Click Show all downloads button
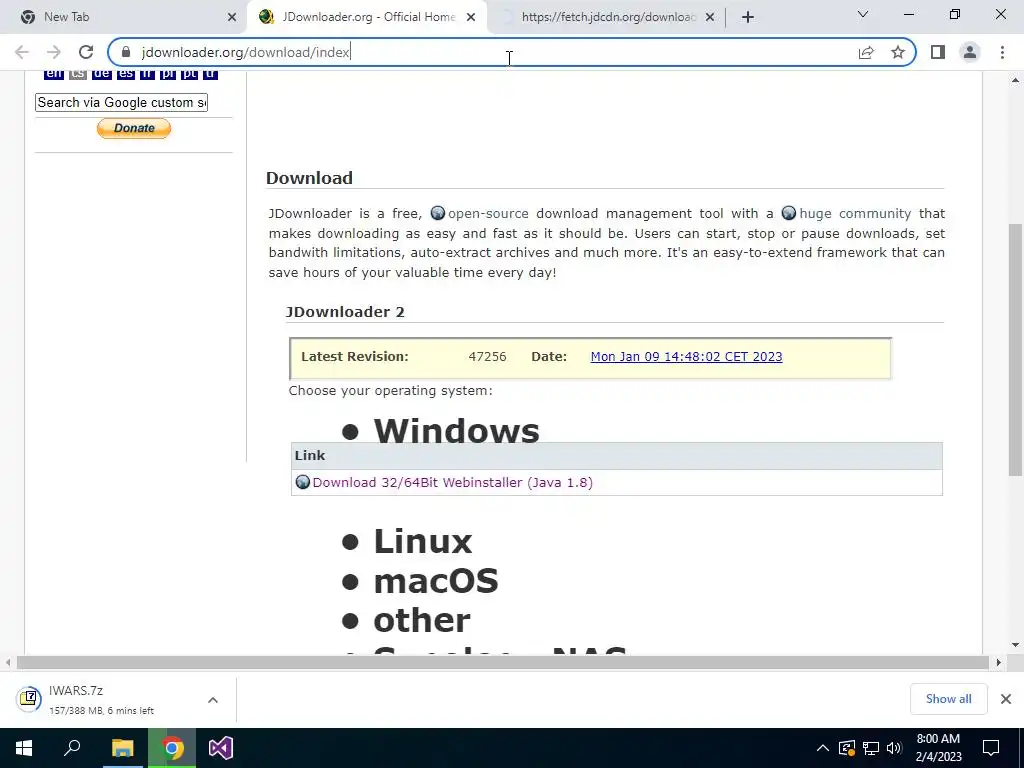 pos(948,699)
